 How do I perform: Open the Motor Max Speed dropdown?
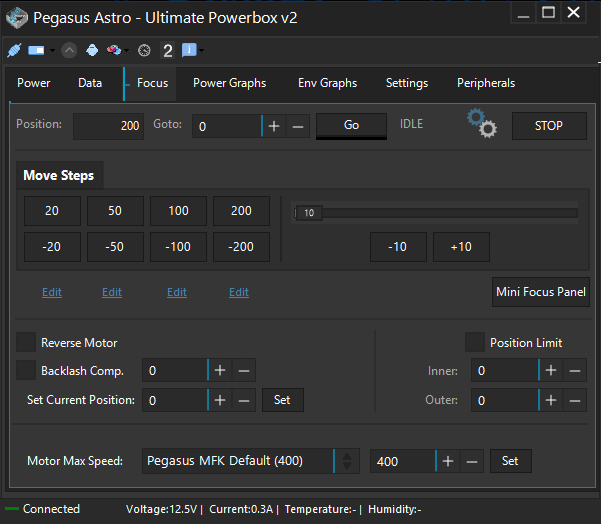click(x=251, y=461)
